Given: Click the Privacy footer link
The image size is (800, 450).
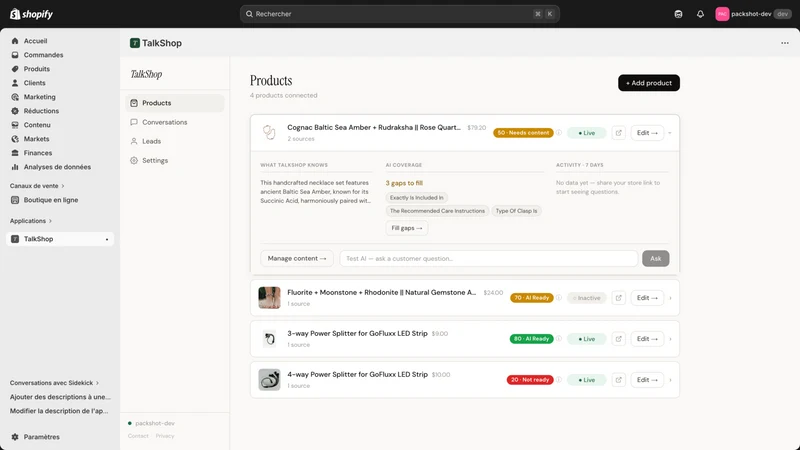Looking at the screenshot, I should point(165,436).
